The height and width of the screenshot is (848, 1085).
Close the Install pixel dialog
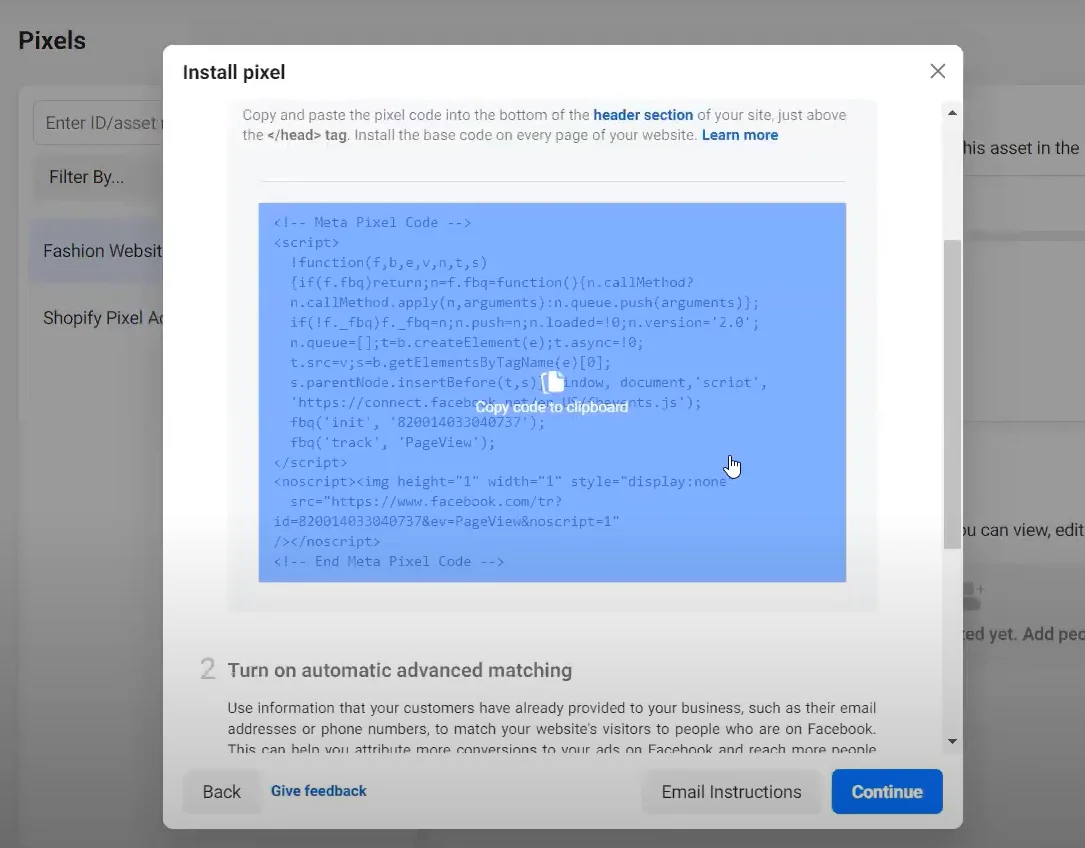pyautogui.click(x=938, y=71)
